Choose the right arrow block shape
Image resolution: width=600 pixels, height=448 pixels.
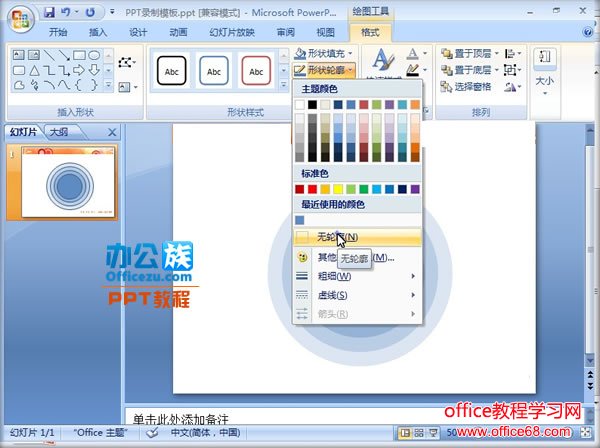(79, 70)
